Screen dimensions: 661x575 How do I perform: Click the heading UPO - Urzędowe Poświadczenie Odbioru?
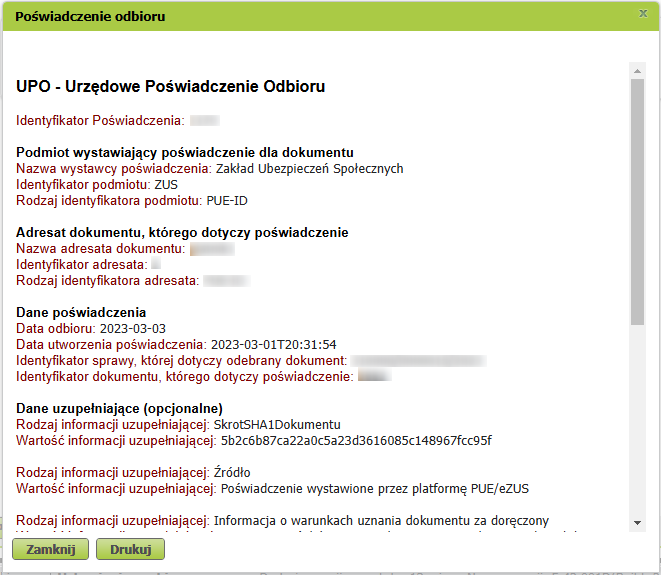pos(171,86)
